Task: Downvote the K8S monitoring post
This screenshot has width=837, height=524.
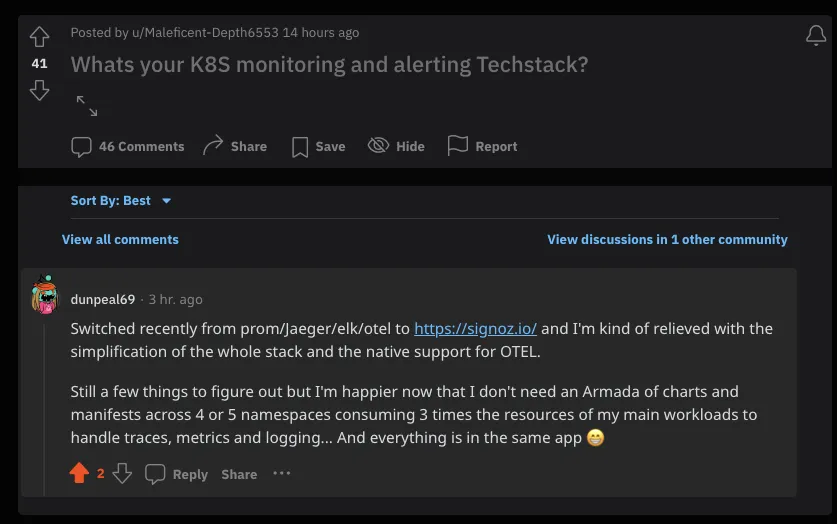Action: tap(40, 90)
